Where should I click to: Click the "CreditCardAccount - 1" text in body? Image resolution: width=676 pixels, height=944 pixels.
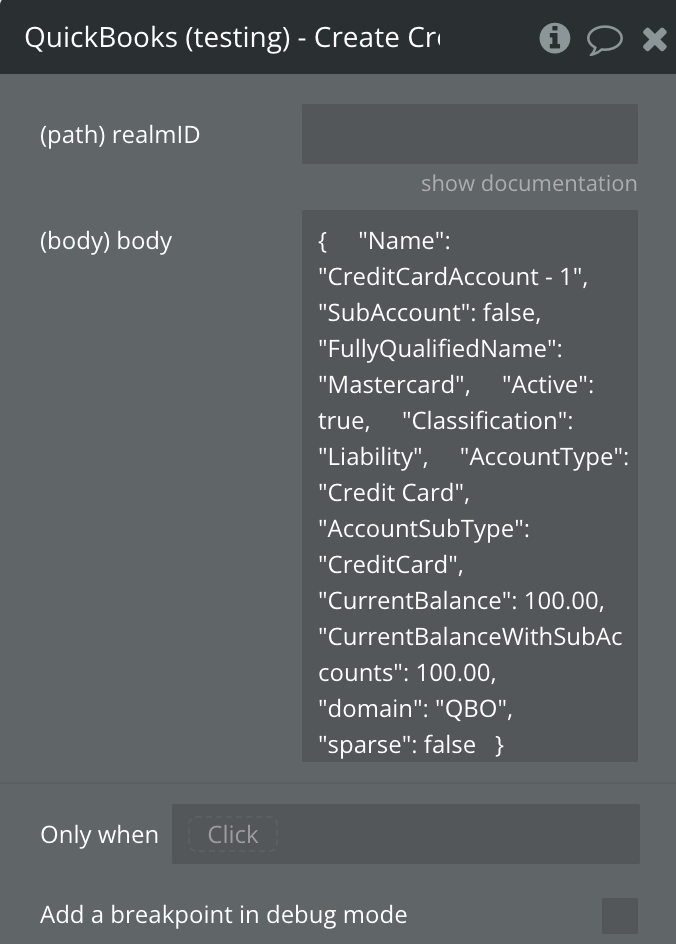(x=452, y=277)
